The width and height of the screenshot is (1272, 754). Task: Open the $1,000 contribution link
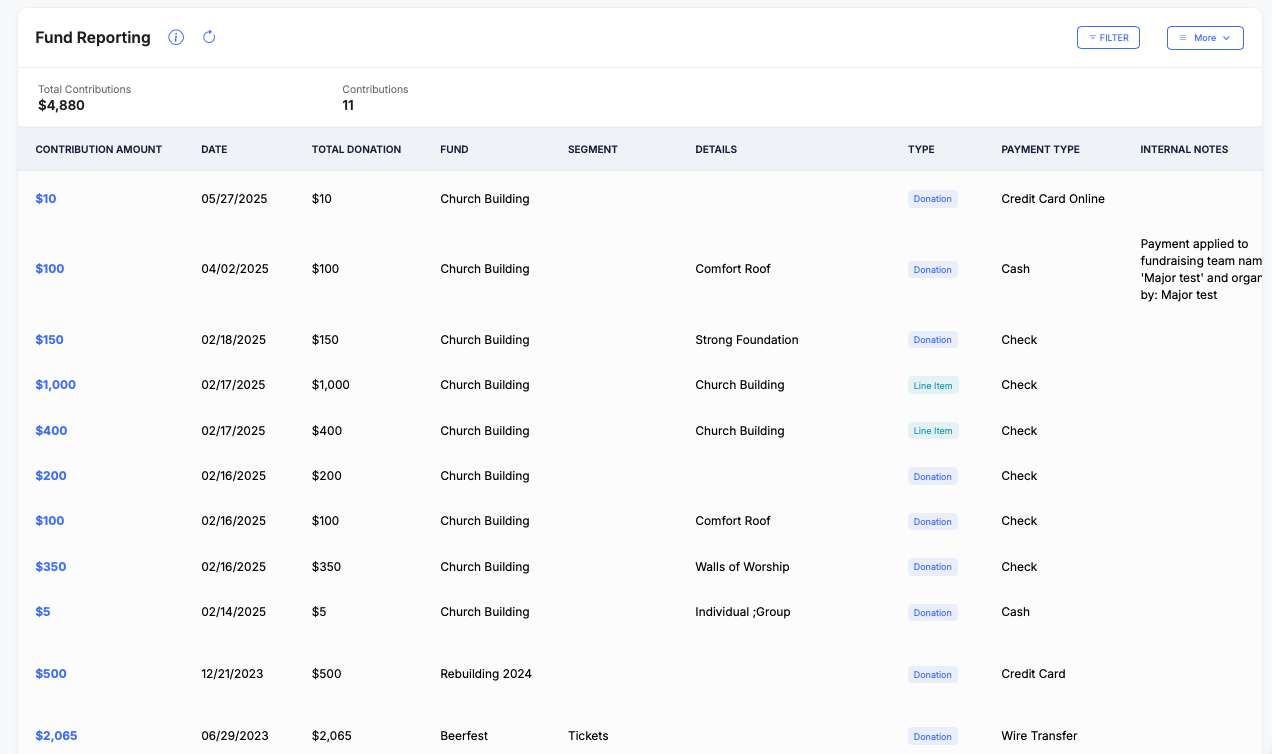click(x=55, y=385)
